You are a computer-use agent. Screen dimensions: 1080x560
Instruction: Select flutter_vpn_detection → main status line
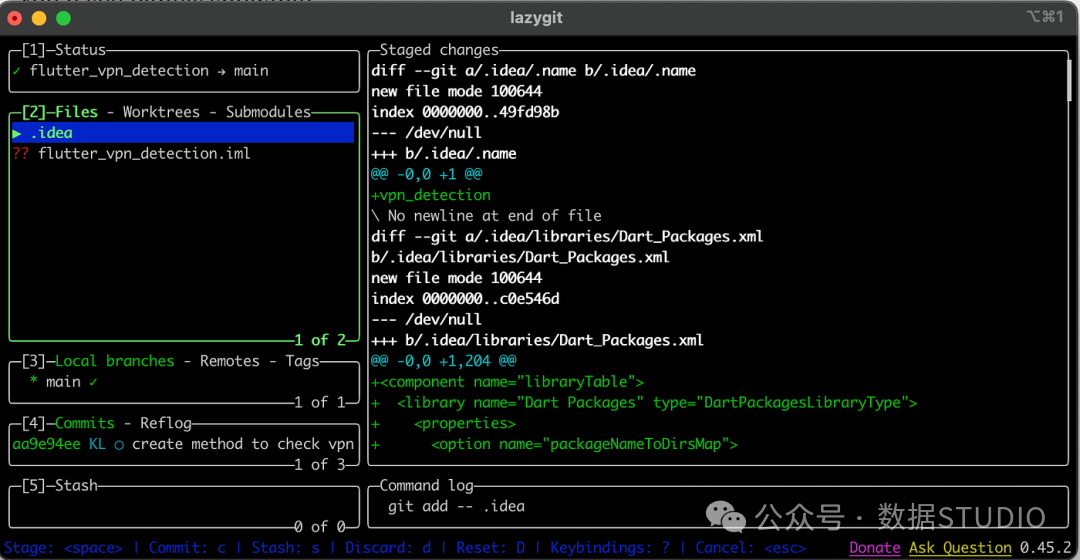149,71
